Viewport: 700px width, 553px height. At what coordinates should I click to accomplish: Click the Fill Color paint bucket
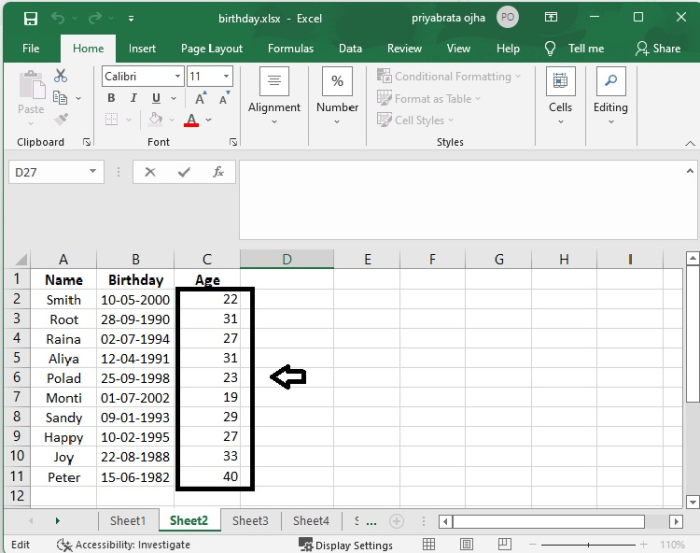155,119
